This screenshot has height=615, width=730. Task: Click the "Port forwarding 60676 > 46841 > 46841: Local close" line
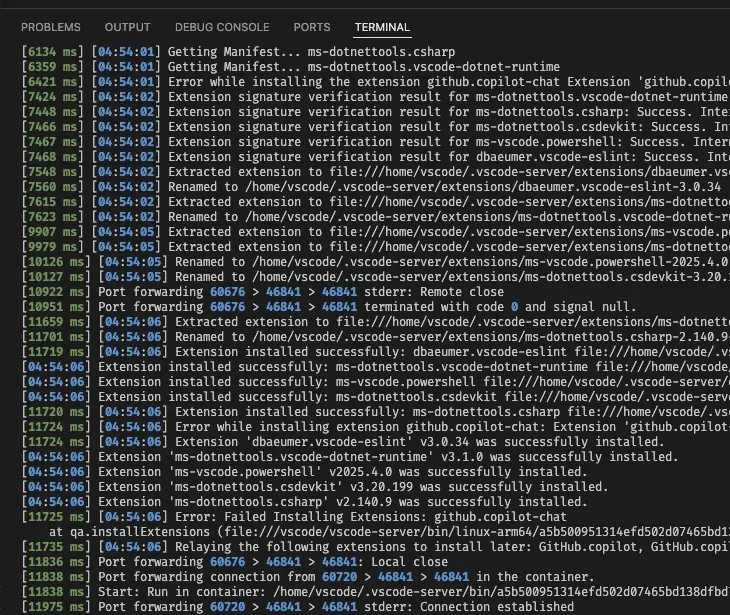click(235, 562)
